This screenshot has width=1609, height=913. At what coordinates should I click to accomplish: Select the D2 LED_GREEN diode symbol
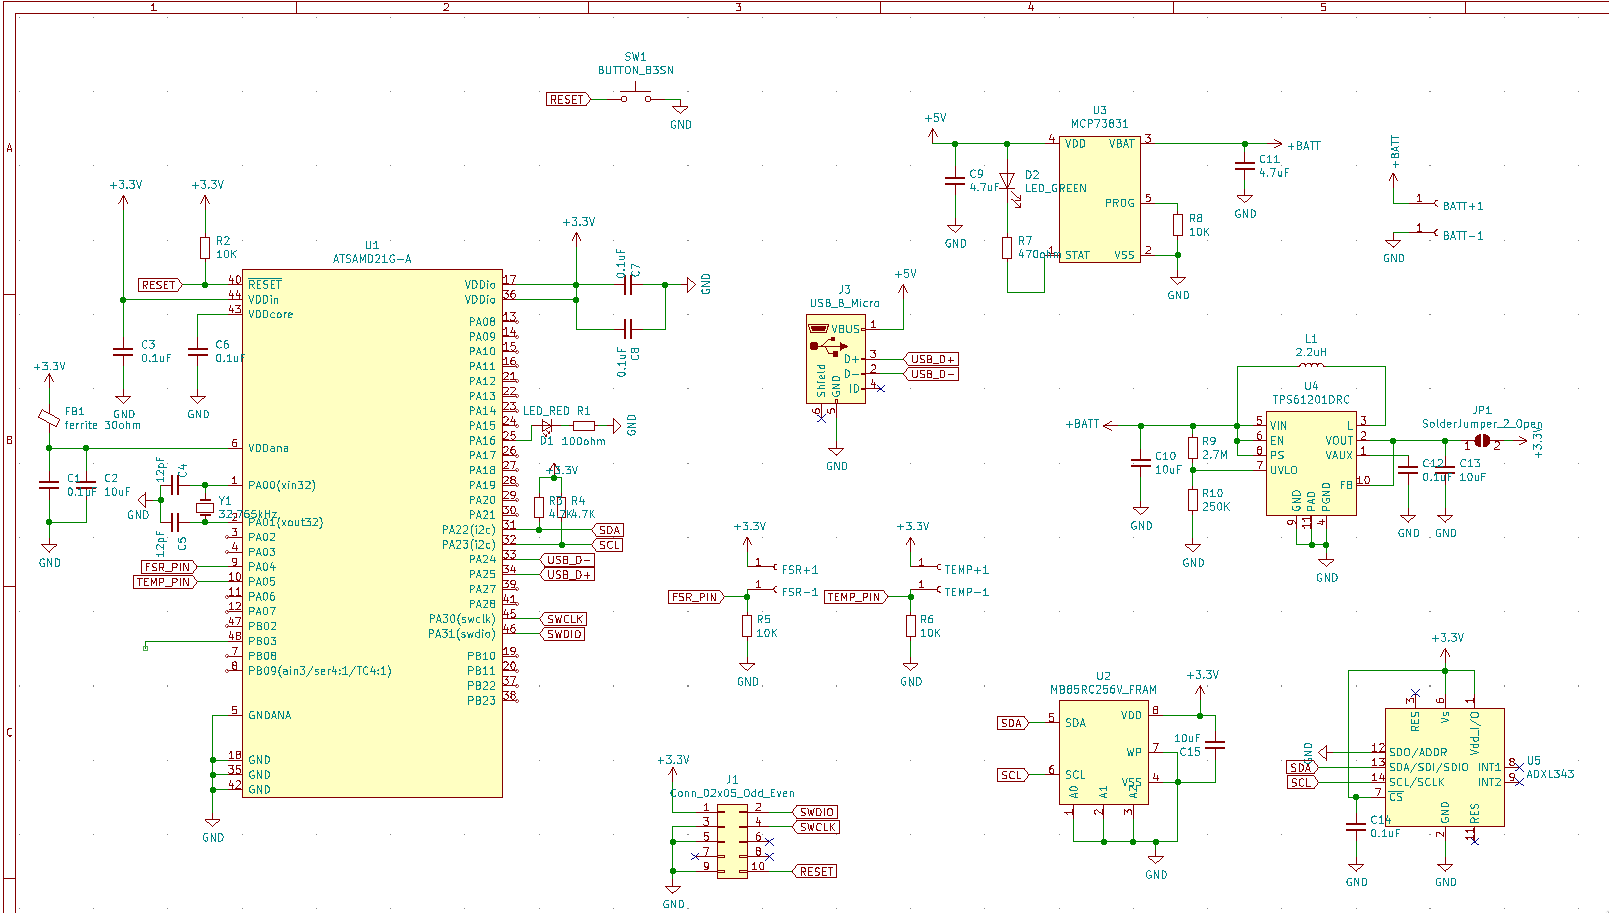pos(1007,182)
